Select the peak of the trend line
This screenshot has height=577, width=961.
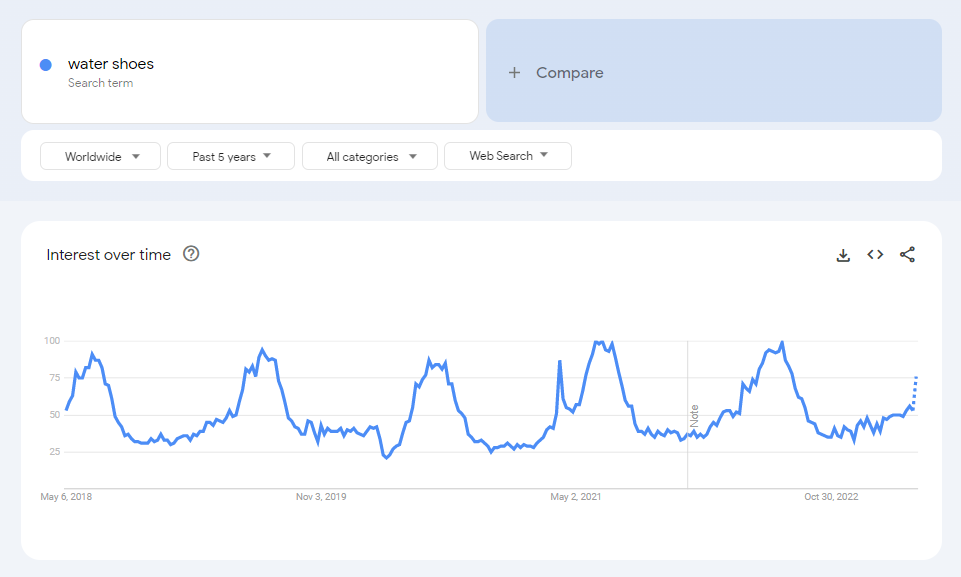[600, 340]
